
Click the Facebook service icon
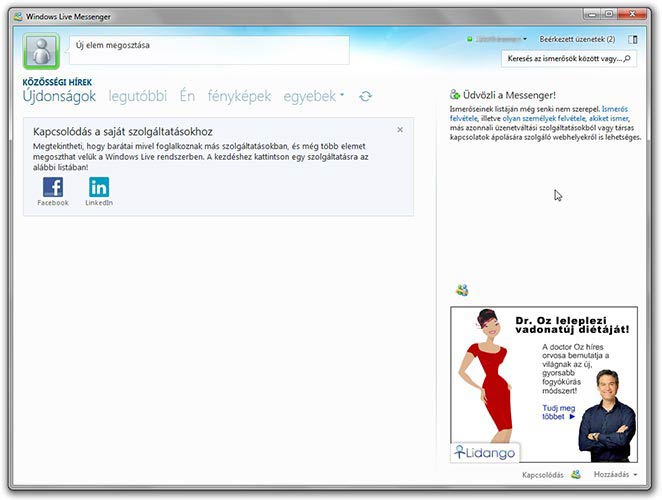click(52, 187)
